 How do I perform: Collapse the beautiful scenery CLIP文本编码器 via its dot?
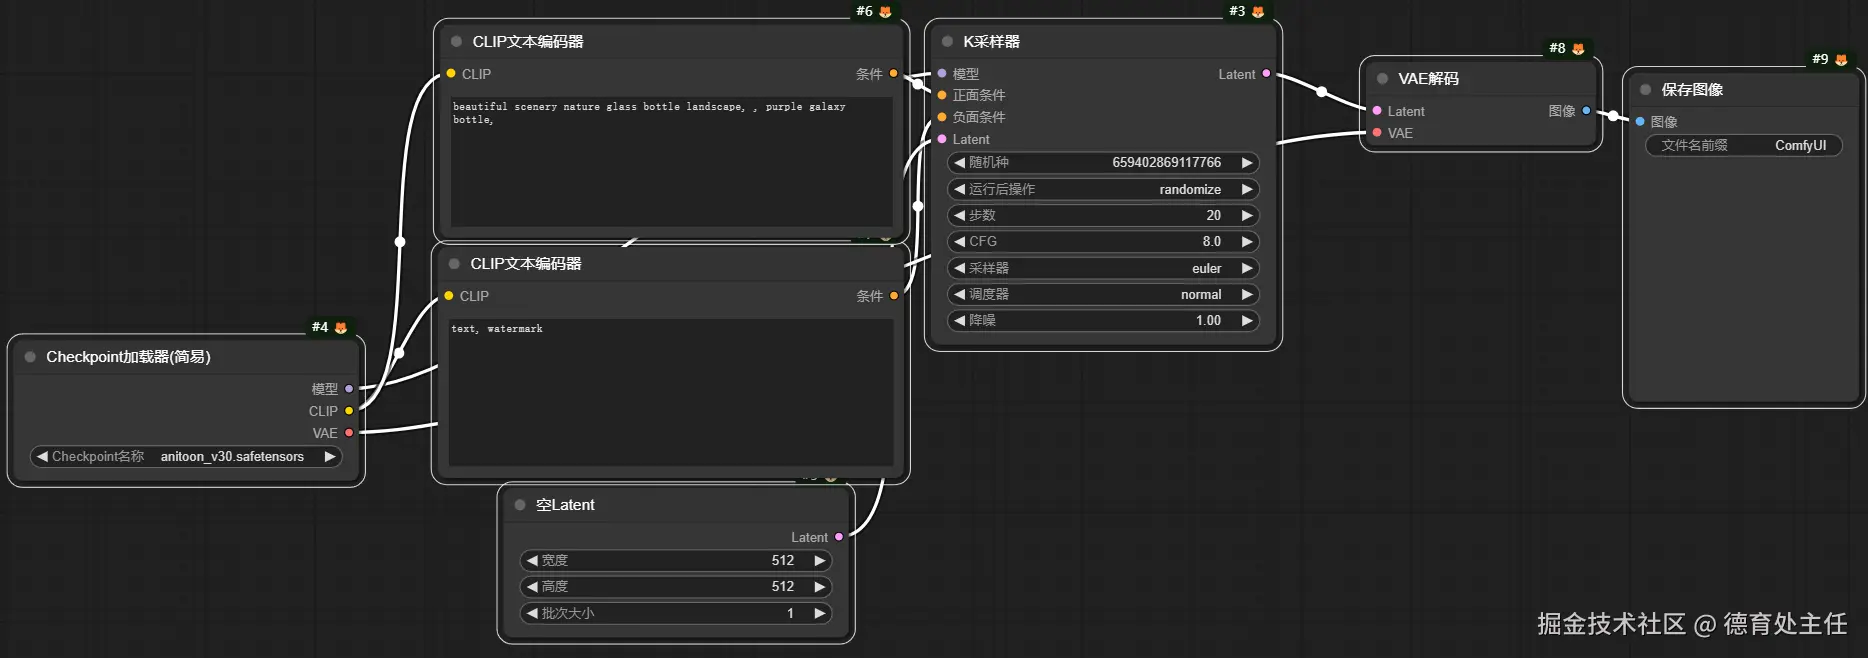(x=456, y=42)
